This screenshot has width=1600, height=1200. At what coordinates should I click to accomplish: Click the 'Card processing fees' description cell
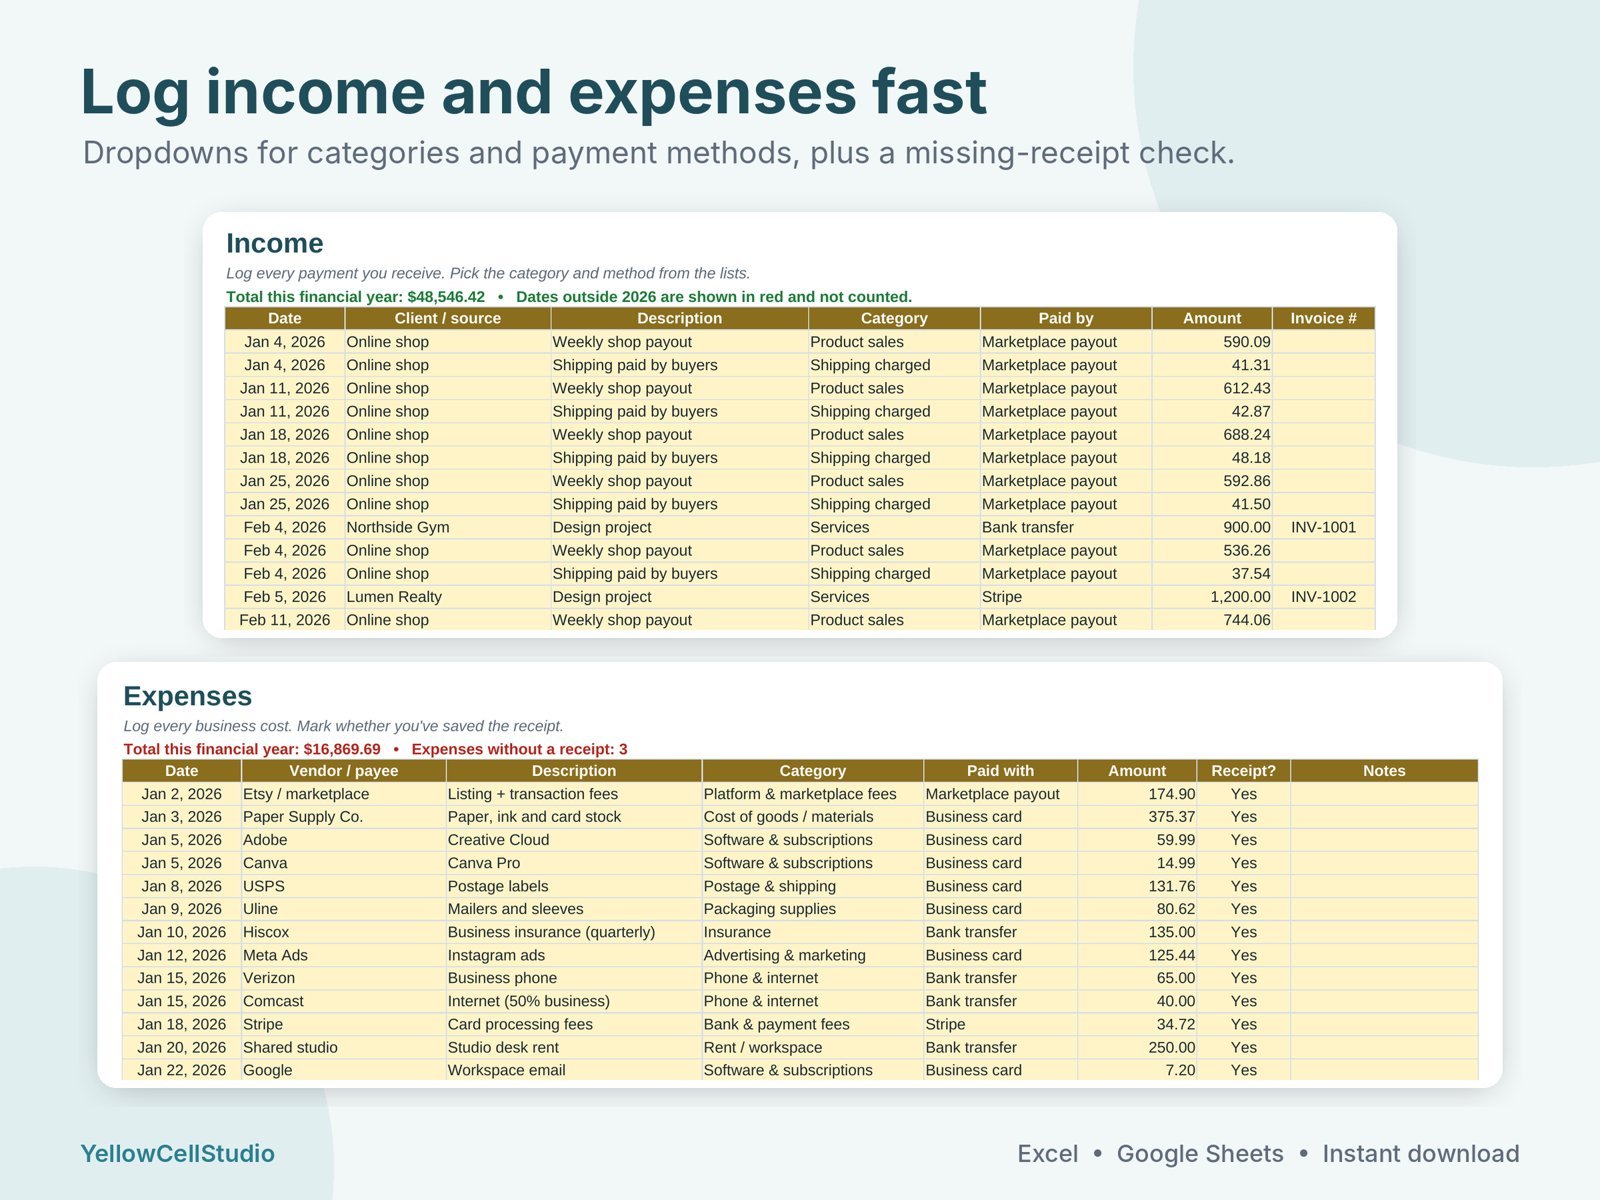[x=574, y=1024]
